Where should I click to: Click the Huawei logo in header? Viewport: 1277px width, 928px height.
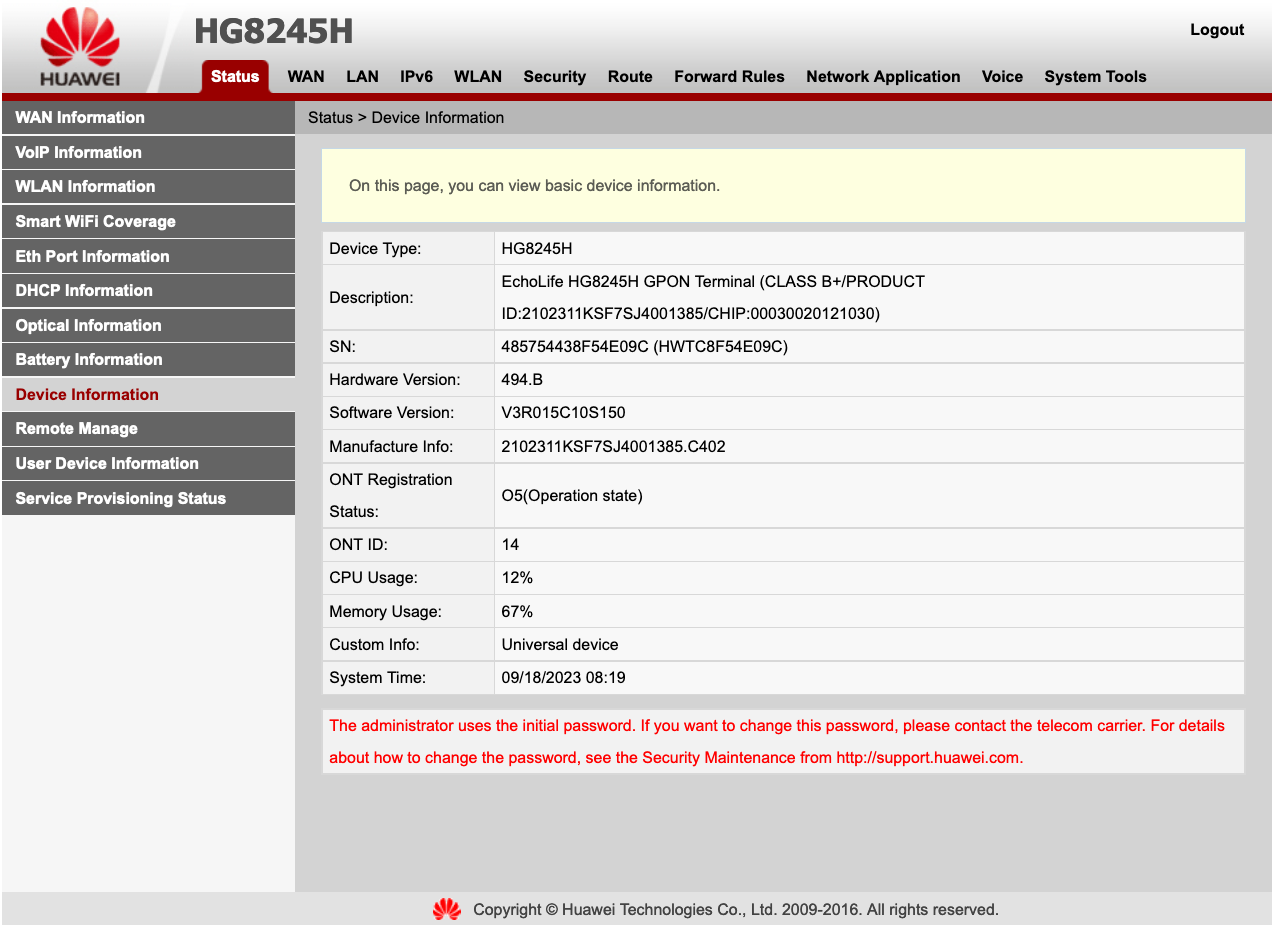tap(80, 47)
